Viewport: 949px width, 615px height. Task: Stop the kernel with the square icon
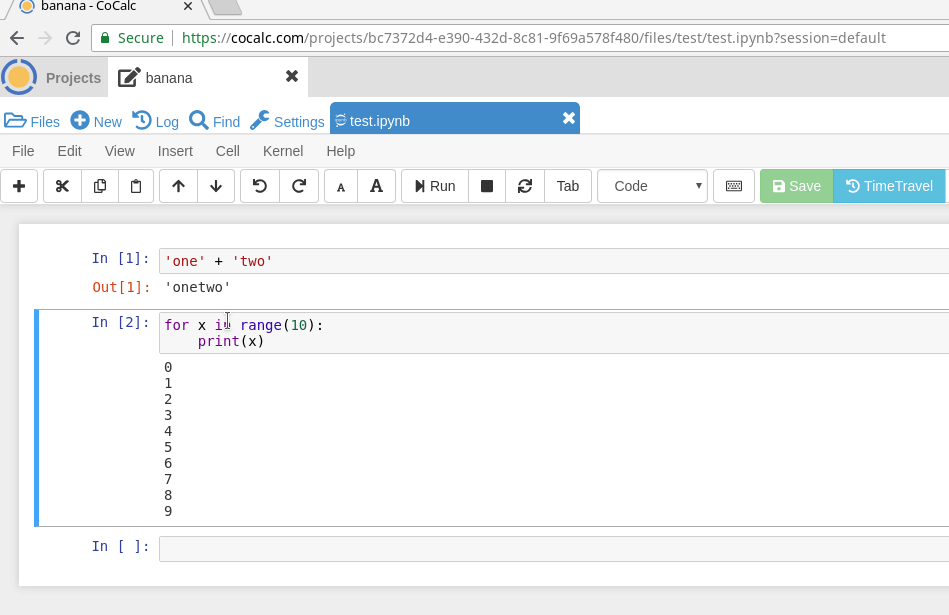coord(487,186)
